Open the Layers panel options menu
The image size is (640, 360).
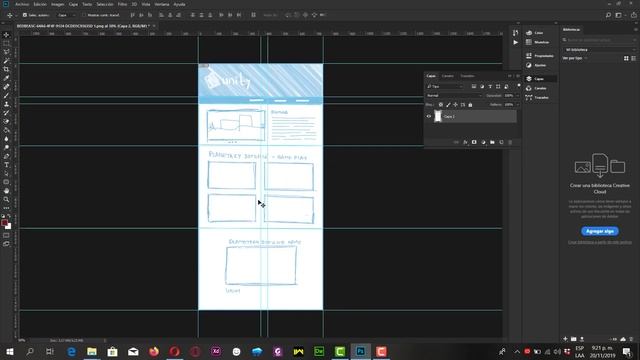[518, 76]
